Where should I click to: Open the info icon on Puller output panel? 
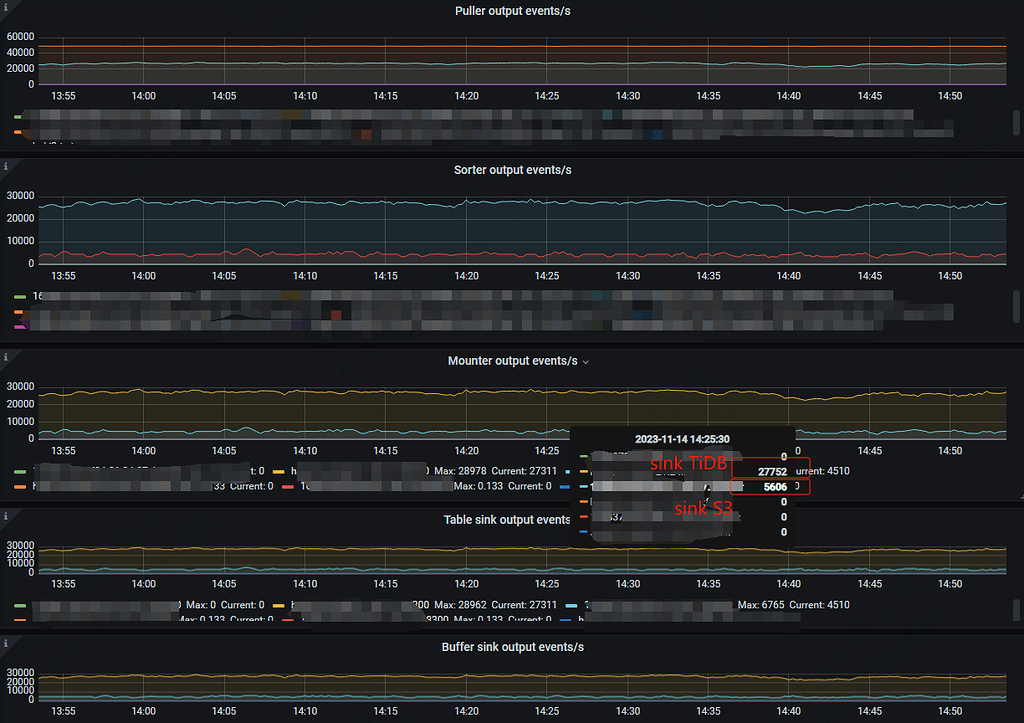pos(6,7)
